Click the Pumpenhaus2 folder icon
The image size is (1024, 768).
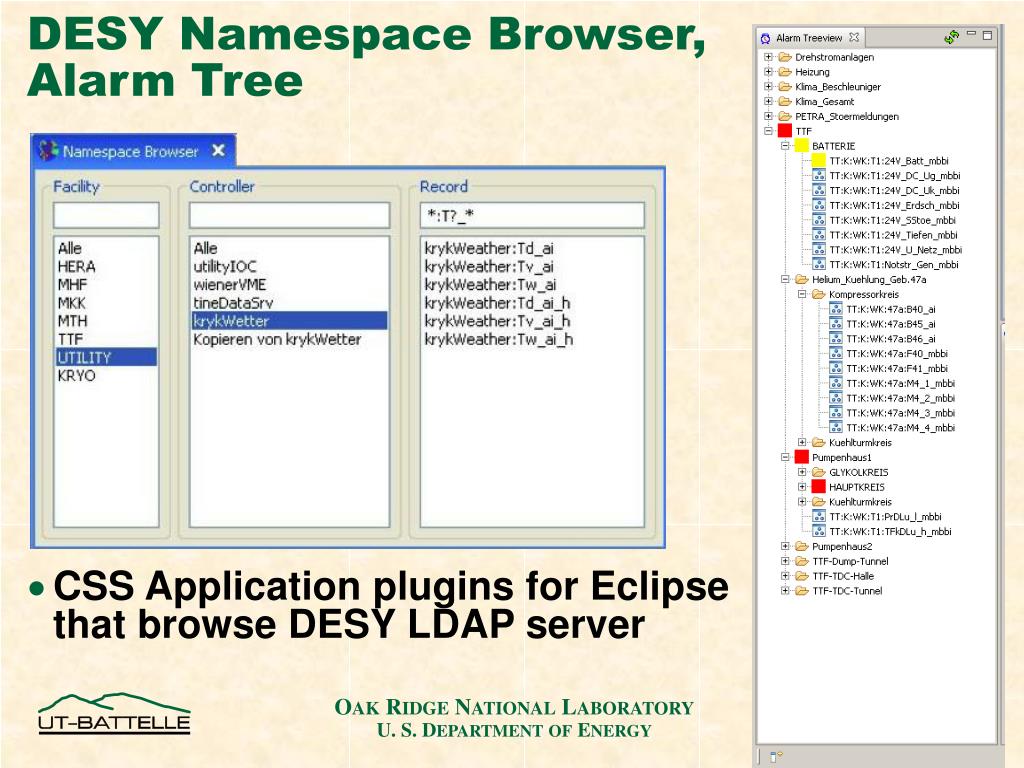pyautogui.click(x=802, y=547)
